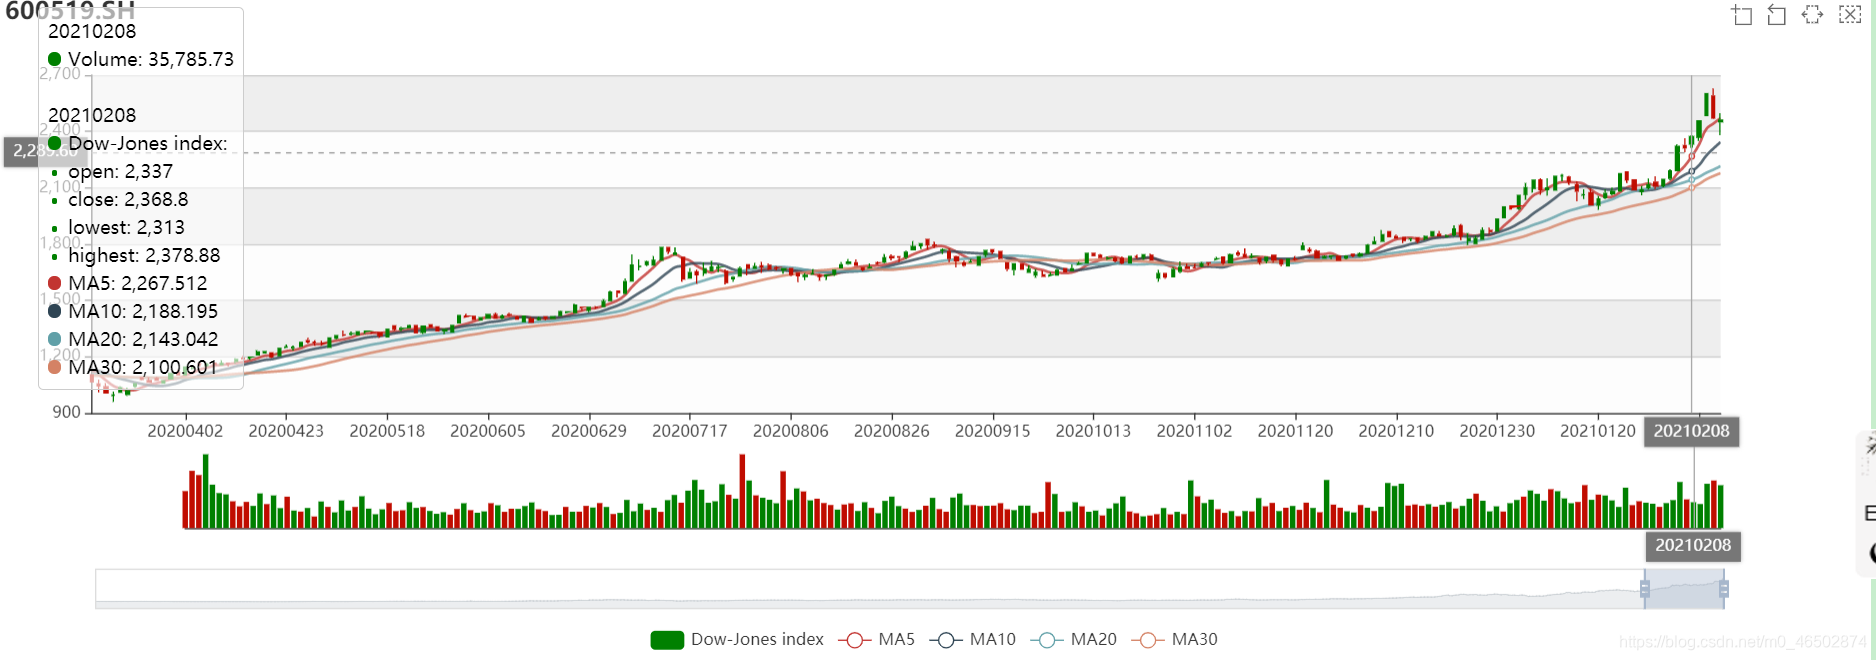The height and width of the screenshot is (660, 1876).
Task: Click the 20210120 x-axis date label
Action: click(1598, 431)
